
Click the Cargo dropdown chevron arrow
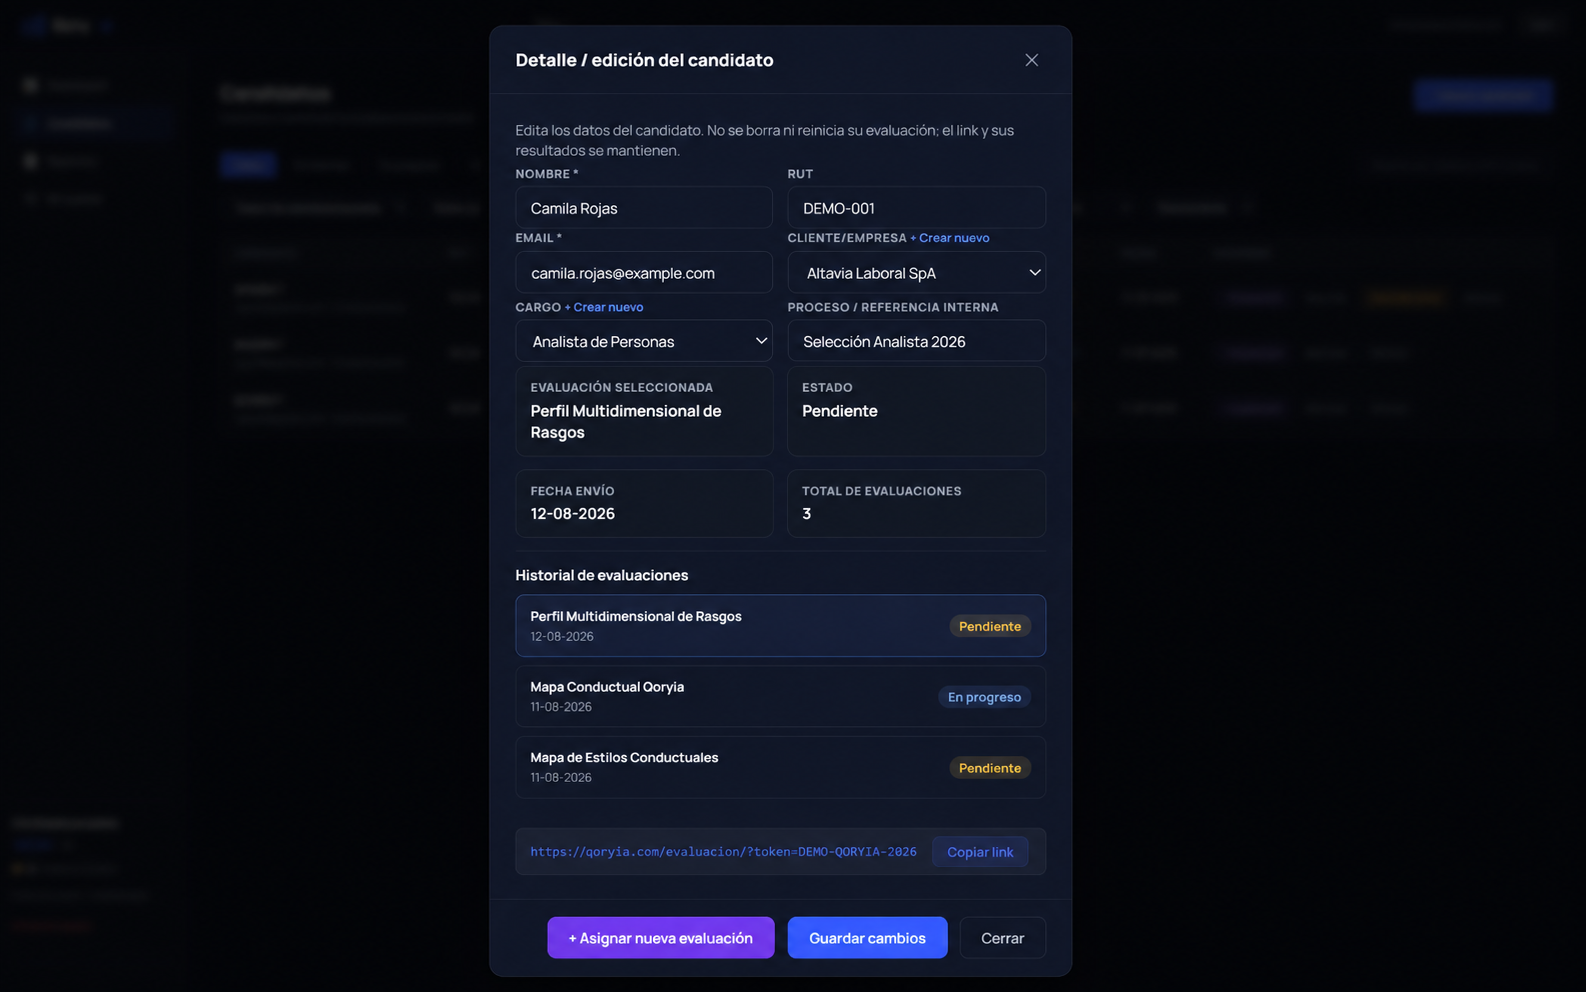pos(761,341)
